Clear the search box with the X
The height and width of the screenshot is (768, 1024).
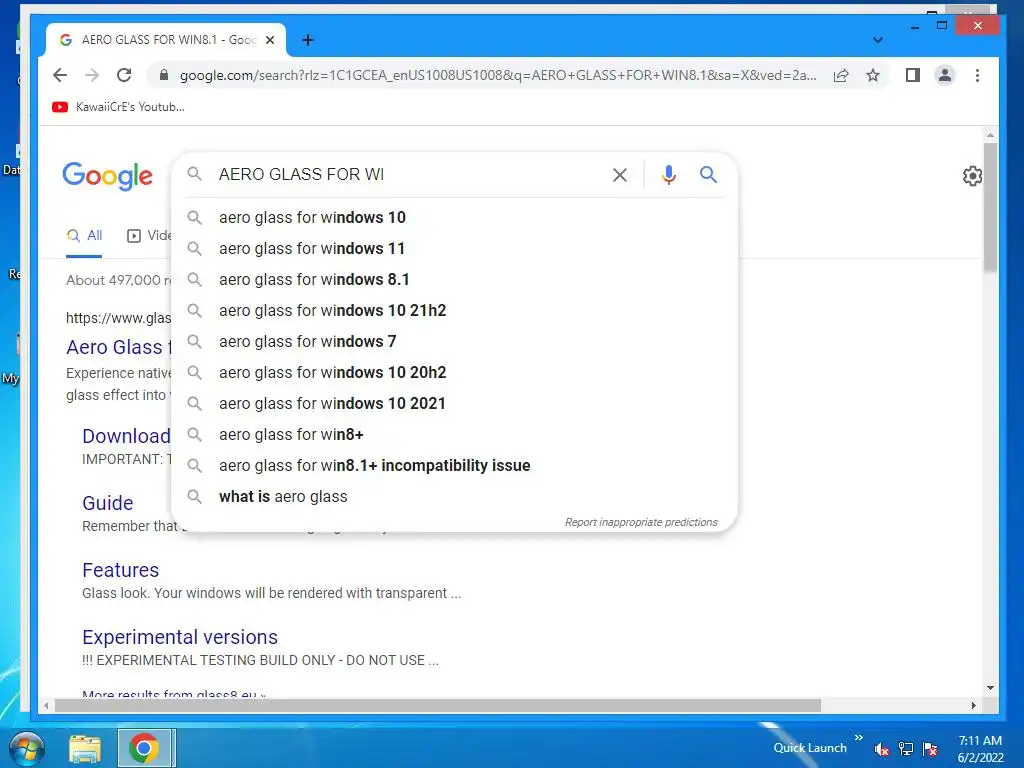[620, 174]
